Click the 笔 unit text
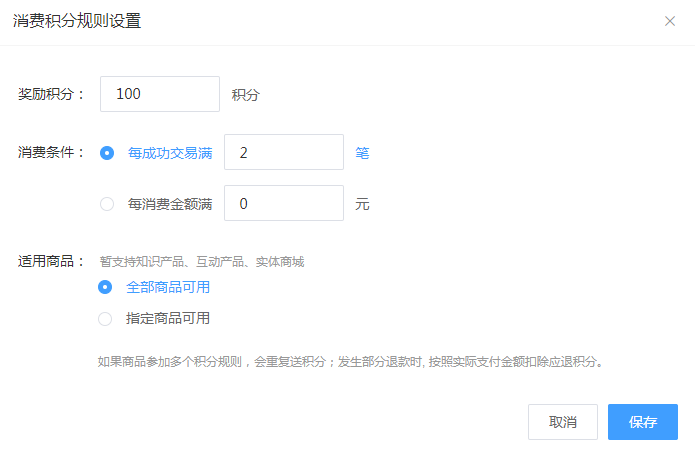 pos(362,153)
